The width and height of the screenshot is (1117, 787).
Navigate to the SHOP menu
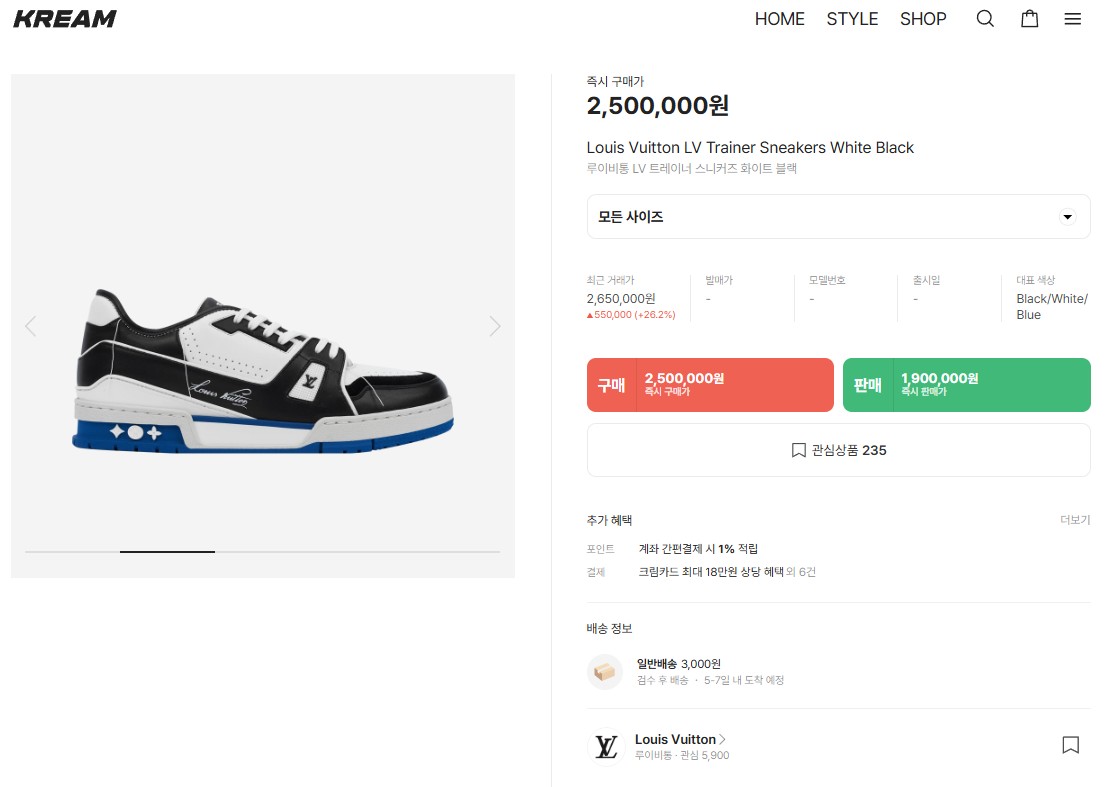point(923,19)
